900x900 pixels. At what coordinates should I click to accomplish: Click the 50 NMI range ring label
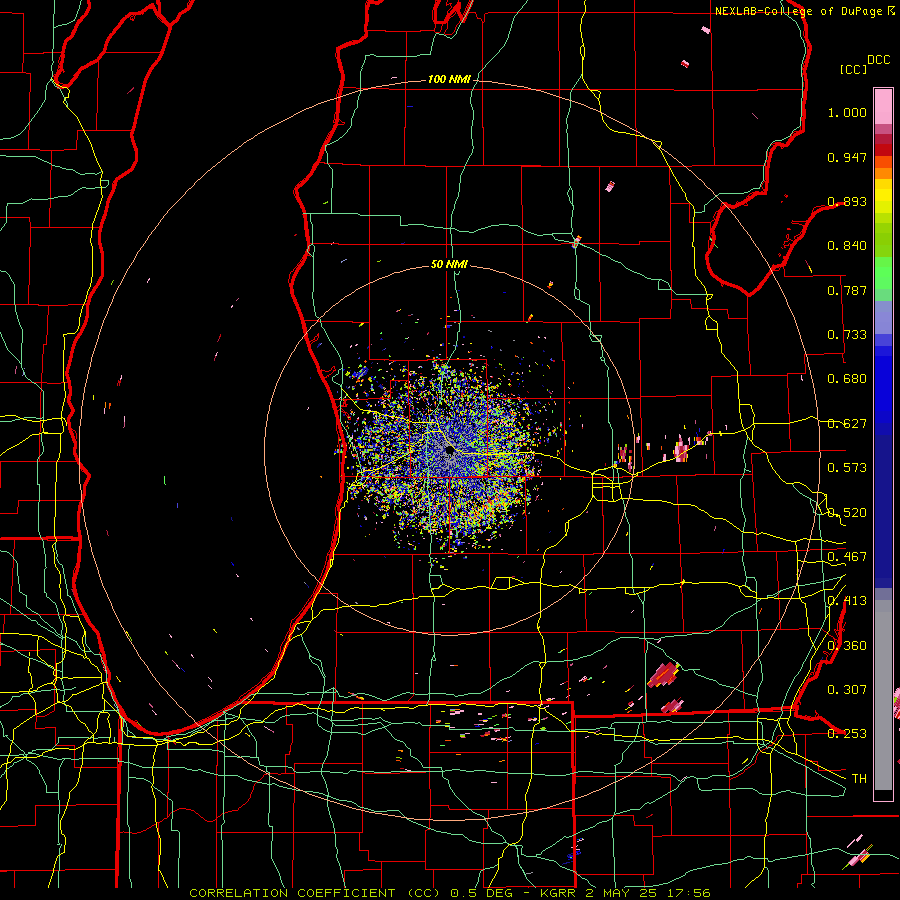pos(449,264)
